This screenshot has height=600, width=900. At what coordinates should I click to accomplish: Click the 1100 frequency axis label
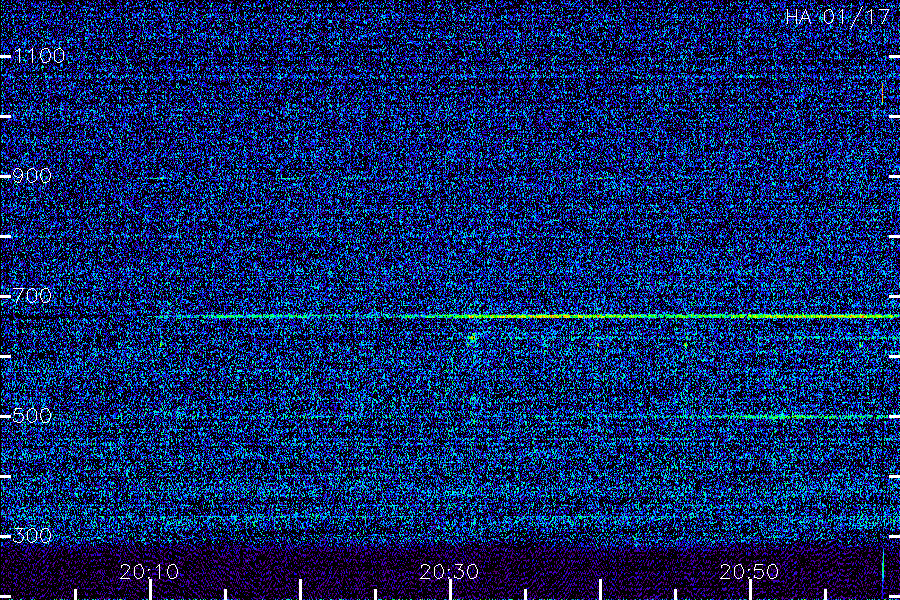pos(39,56)
